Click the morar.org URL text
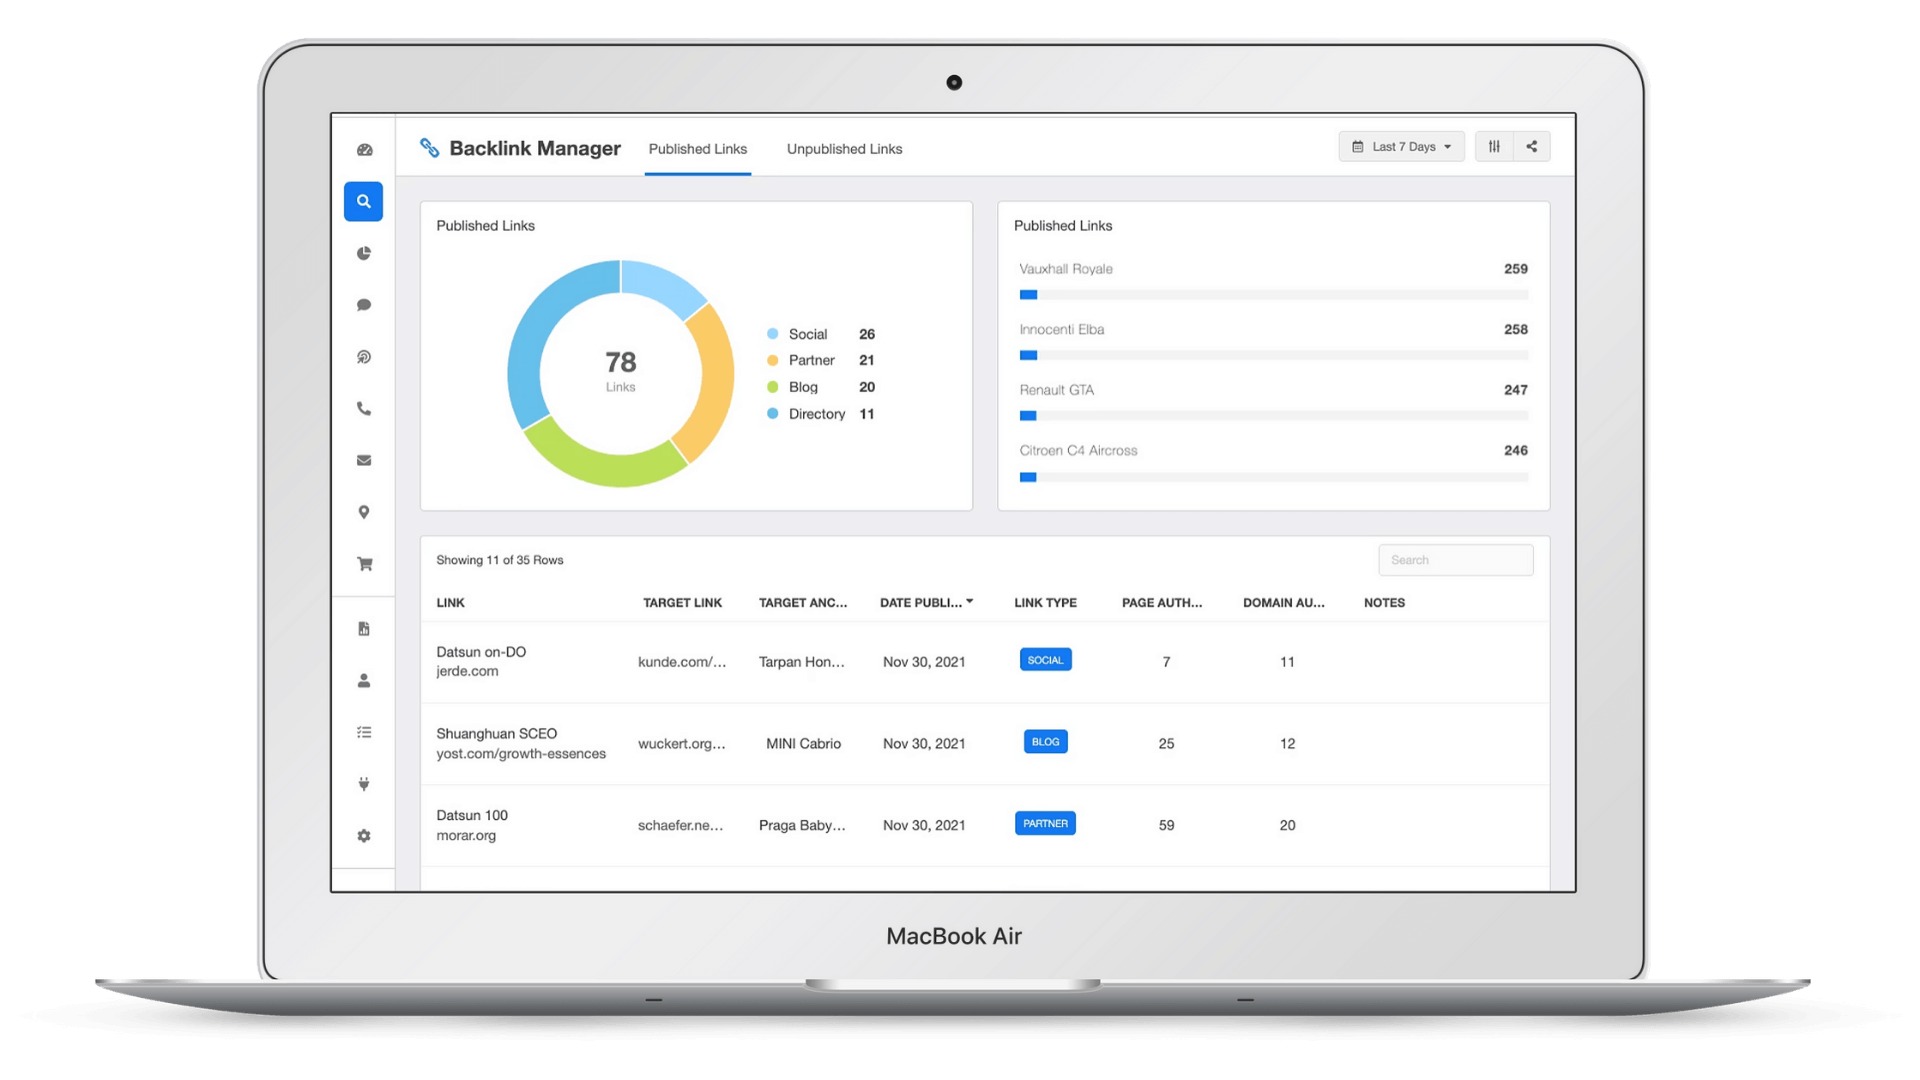 point(466,836)
